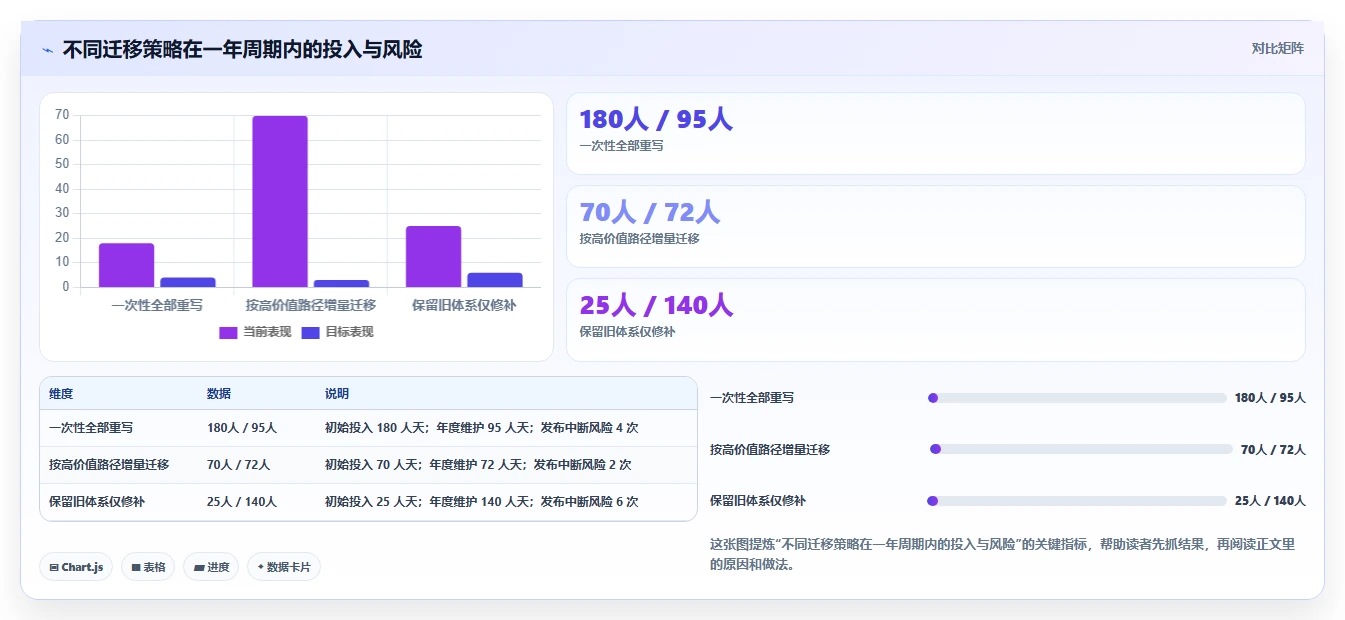Click description mentioning 发布中断风险 2 次
1345x620 pixels.
click(478, 465)
